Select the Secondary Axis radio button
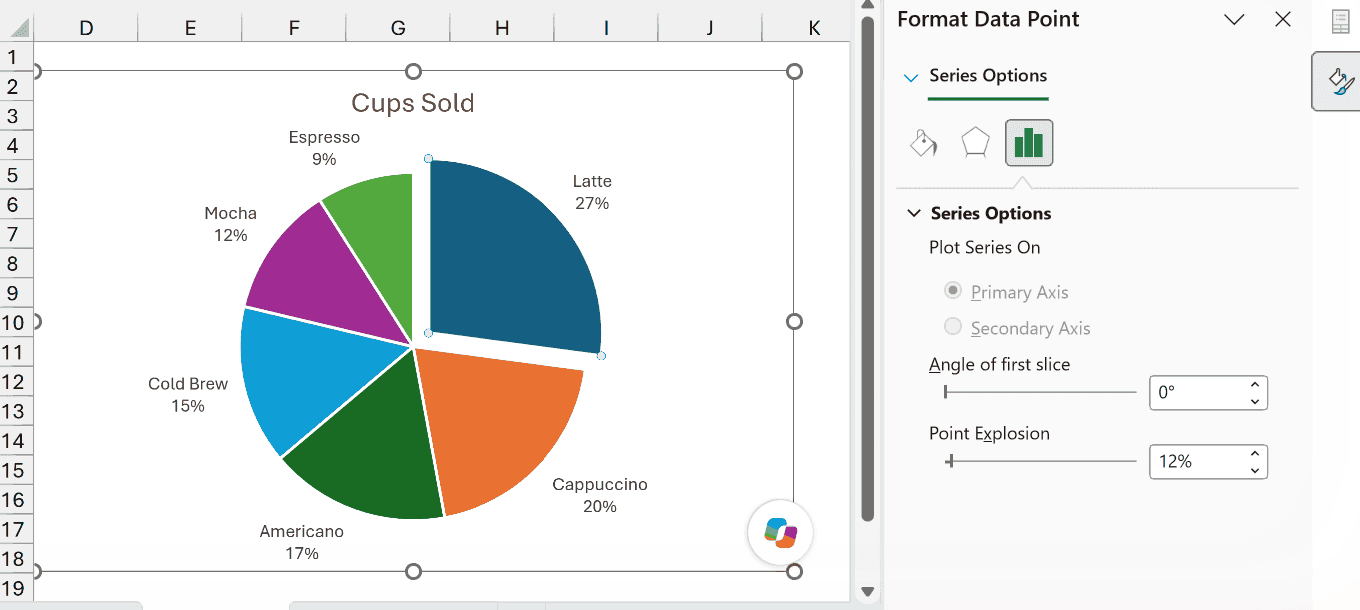 pyautogui.click(x=953, y=327)
